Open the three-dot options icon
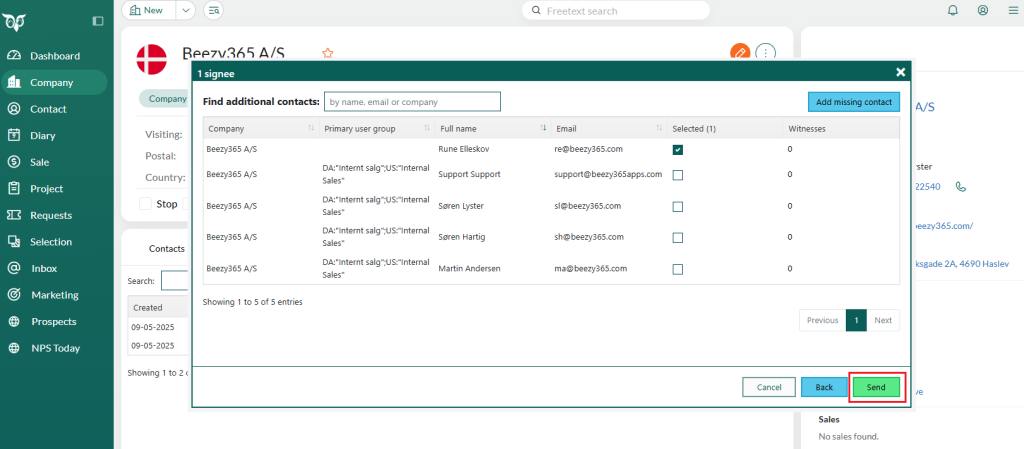 click(x=765, y=52)
